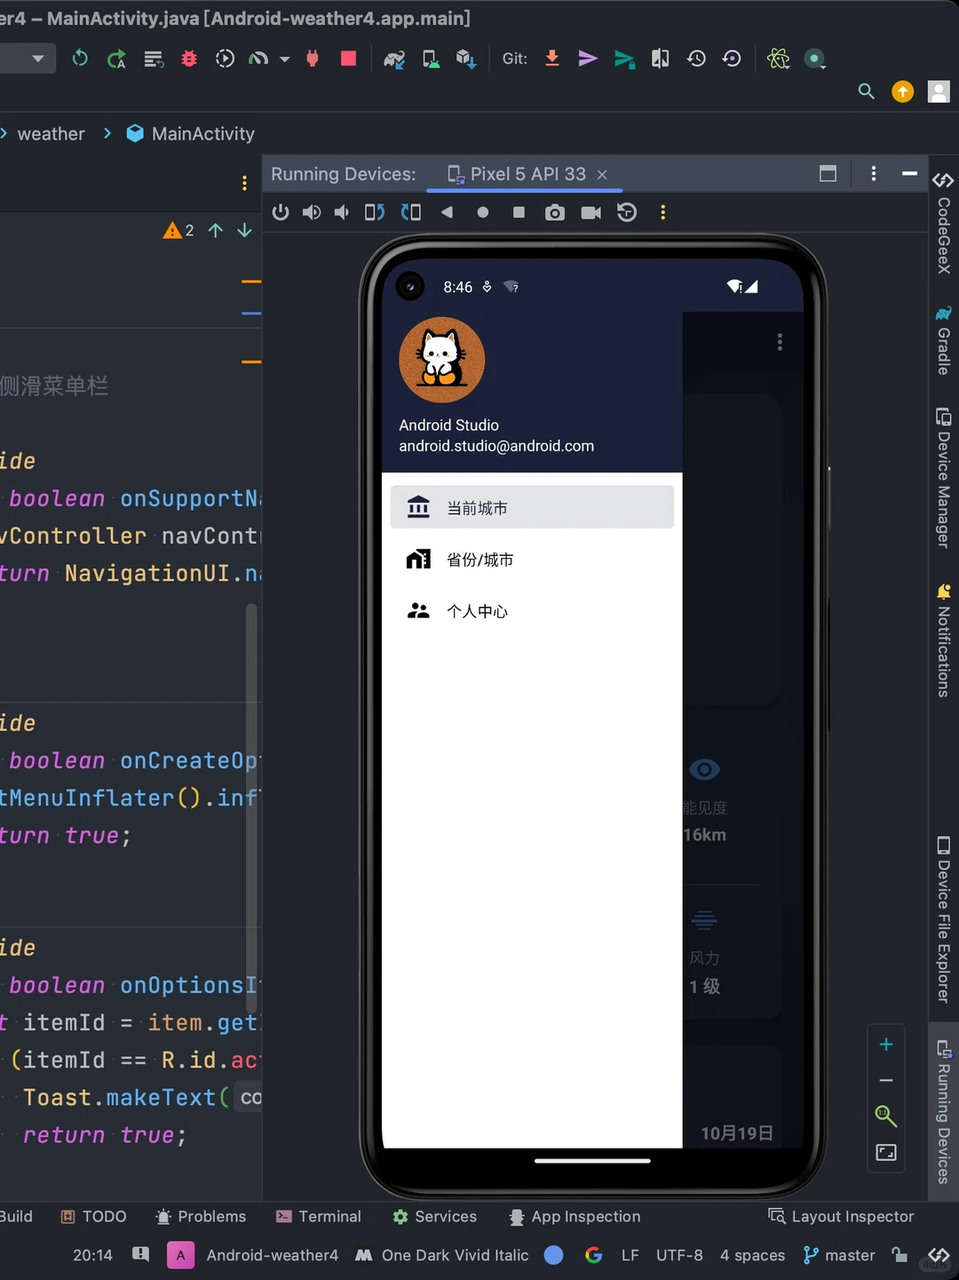Select 个人中心 in the app drawer

[532, 611]
